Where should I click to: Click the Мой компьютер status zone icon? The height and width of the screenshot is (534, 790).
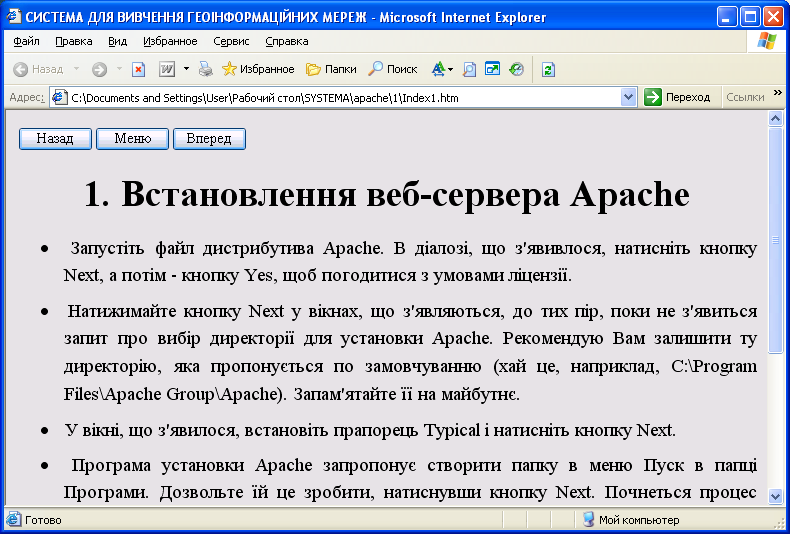(x=588, y=519)
